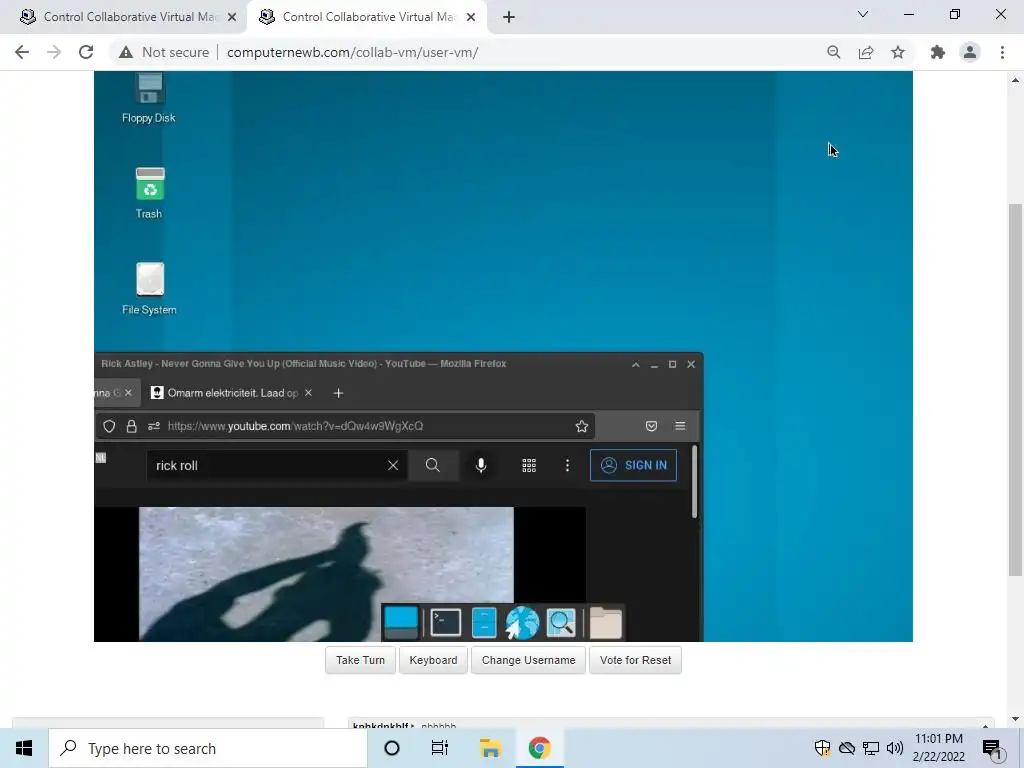Select the 'Omarm elektriciteit' Firefox tab
This screenshot has height=768, width=1024.
pyautogui.click(x=232, y=393)
